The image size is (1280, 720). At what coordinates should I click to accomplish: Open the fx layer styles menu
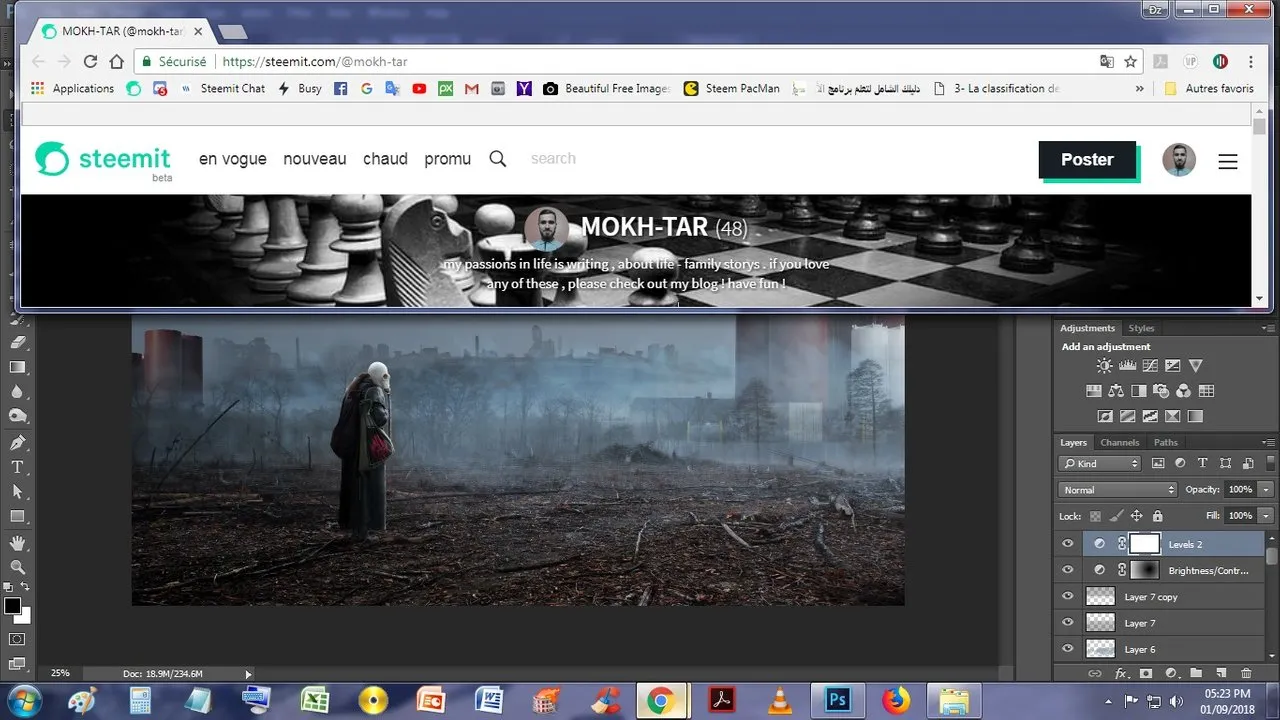(x=1120, y=674)
